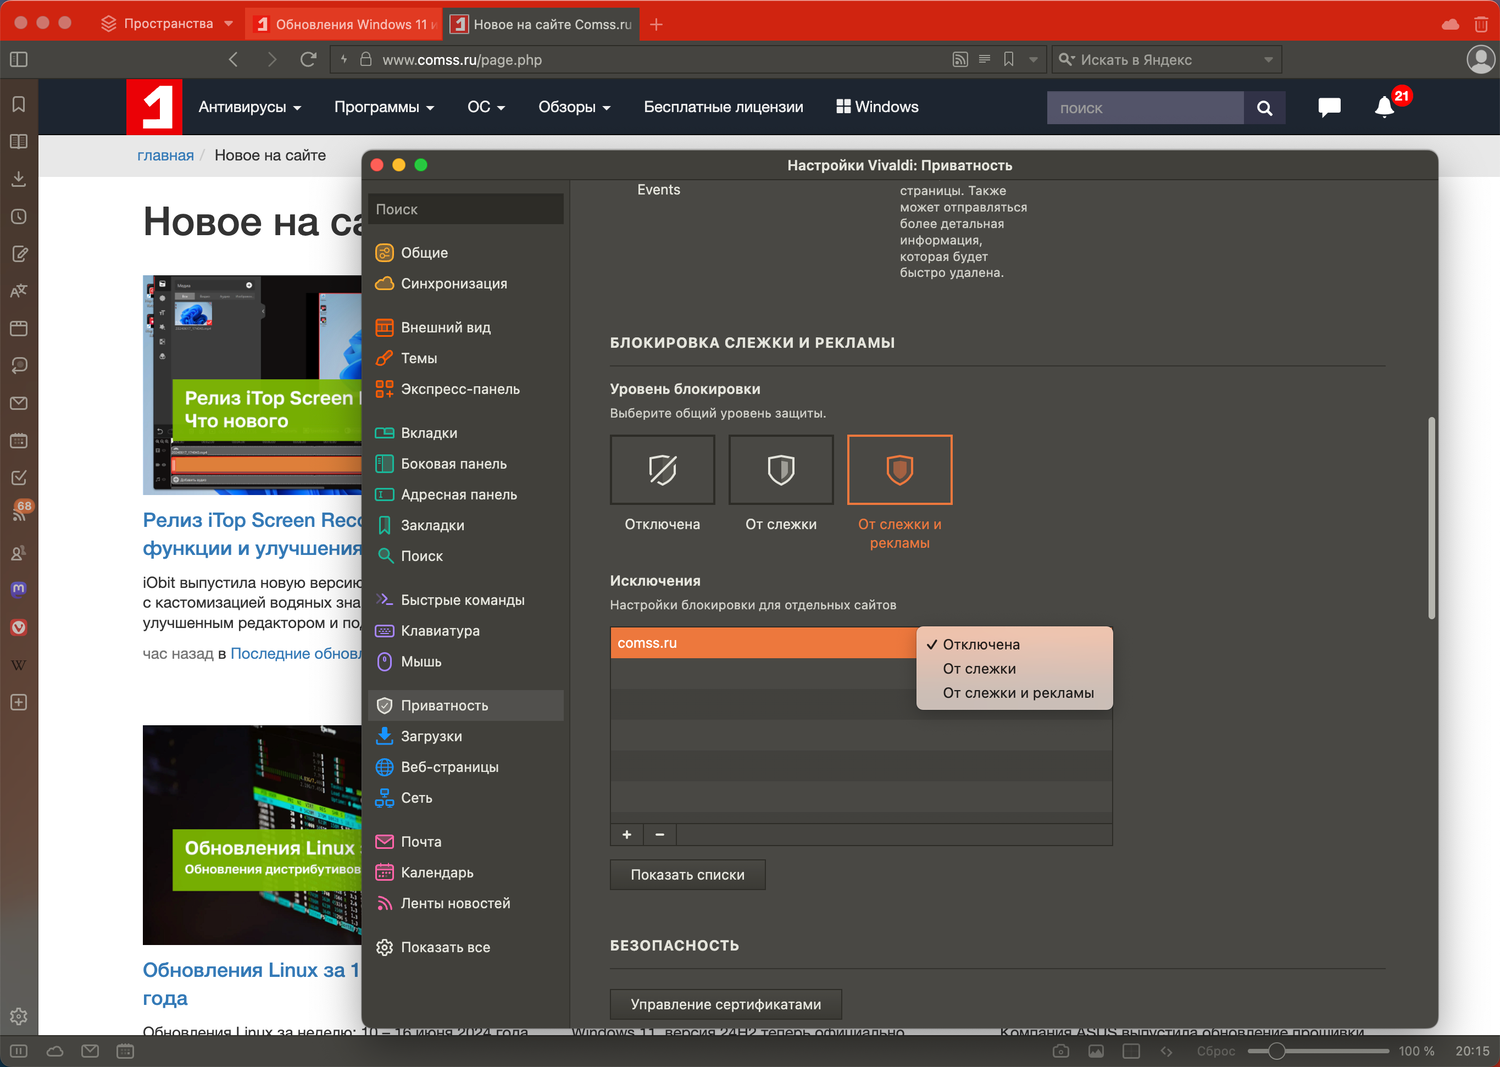Open the Пространства workspaces dropdown
1500x1067 pixels.
pyautogui.click(x=167, y=23)
